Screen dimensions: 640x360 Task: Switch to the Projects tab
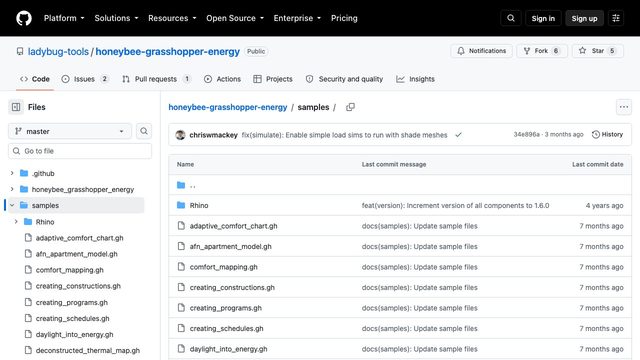click(x=273, y=79)
